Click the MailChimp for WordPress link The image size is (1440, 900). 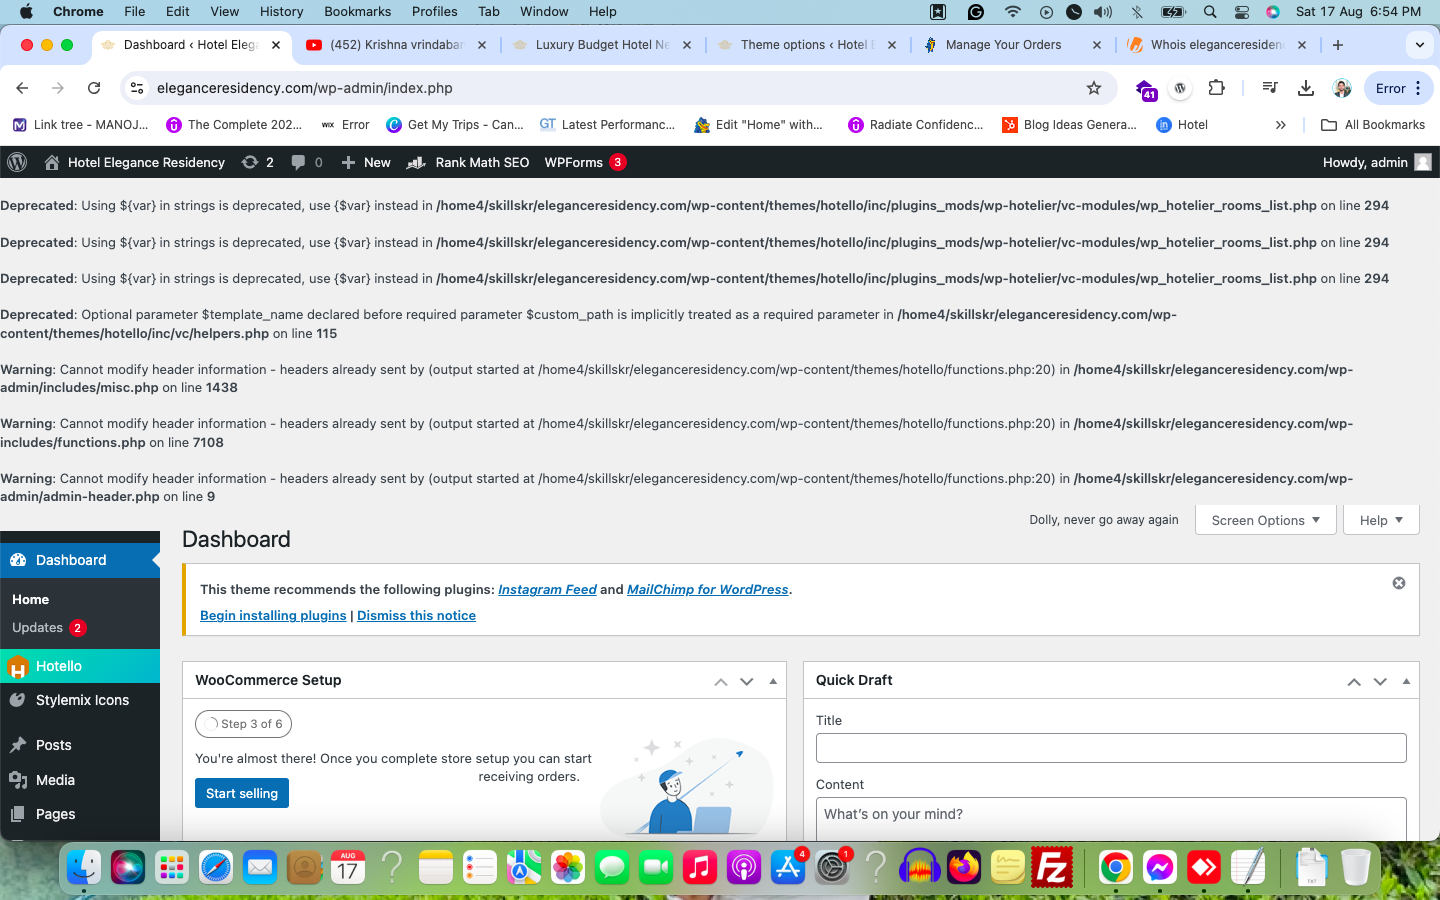(707, 589)
